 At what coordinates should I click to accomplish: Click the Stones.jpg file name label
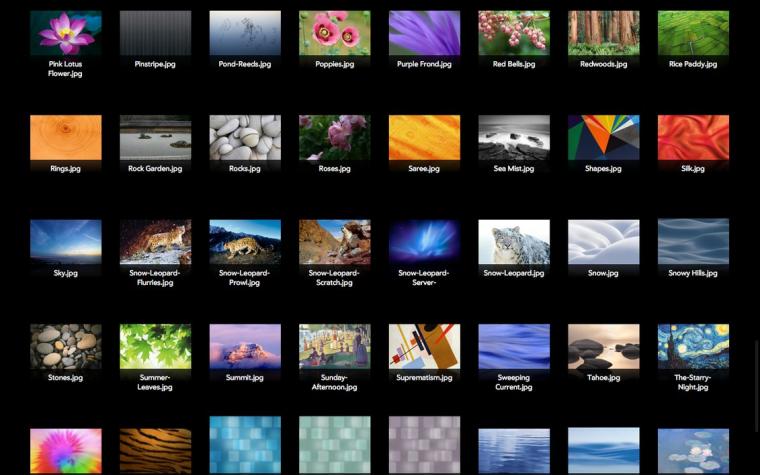point(65,378)
